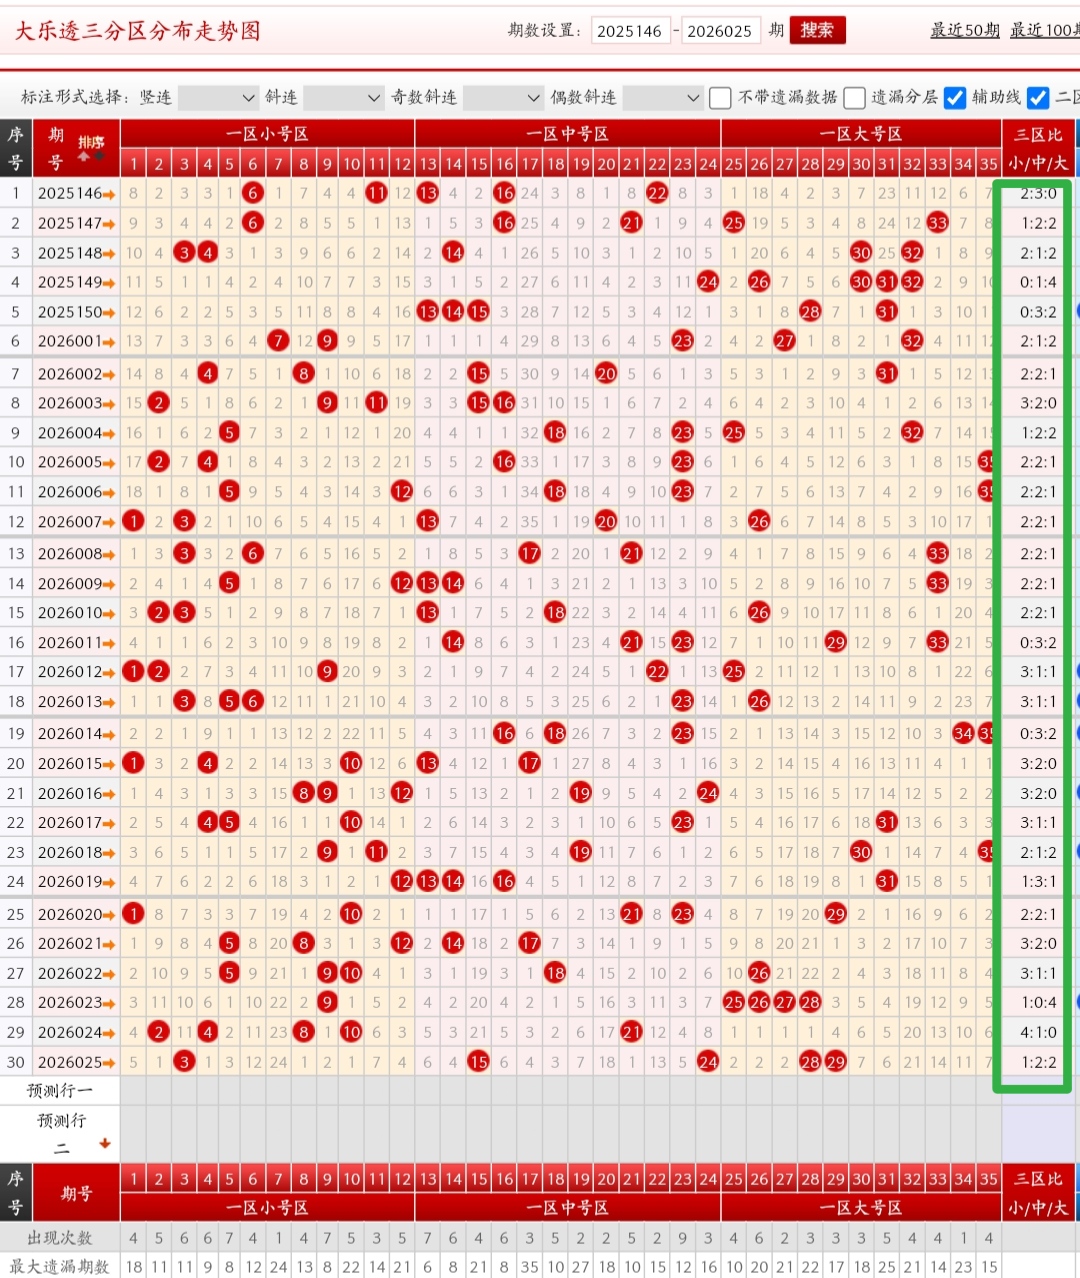This screenshot has height=1278, width=1080.
Task: Open the 最近50期 link
Action: coord(964,30)
